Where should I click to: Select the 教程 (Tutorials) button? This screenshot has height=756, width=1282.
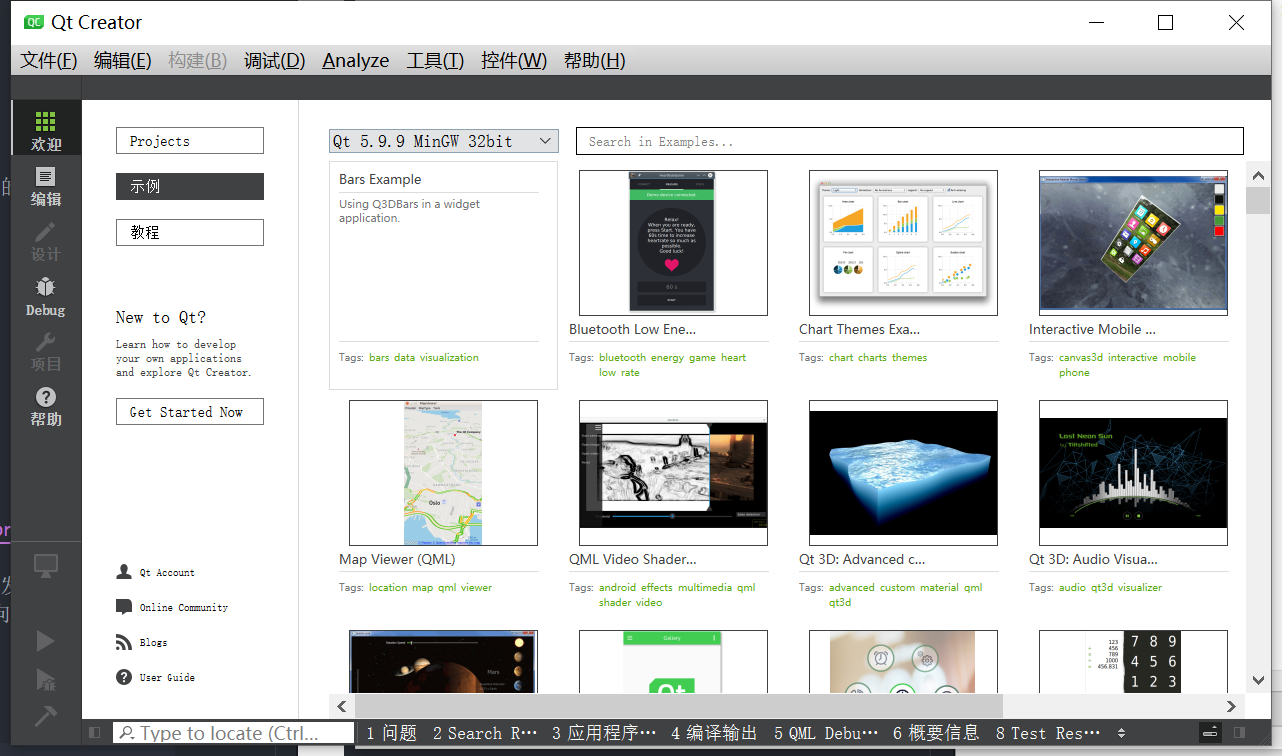click(x=190, y=232)
